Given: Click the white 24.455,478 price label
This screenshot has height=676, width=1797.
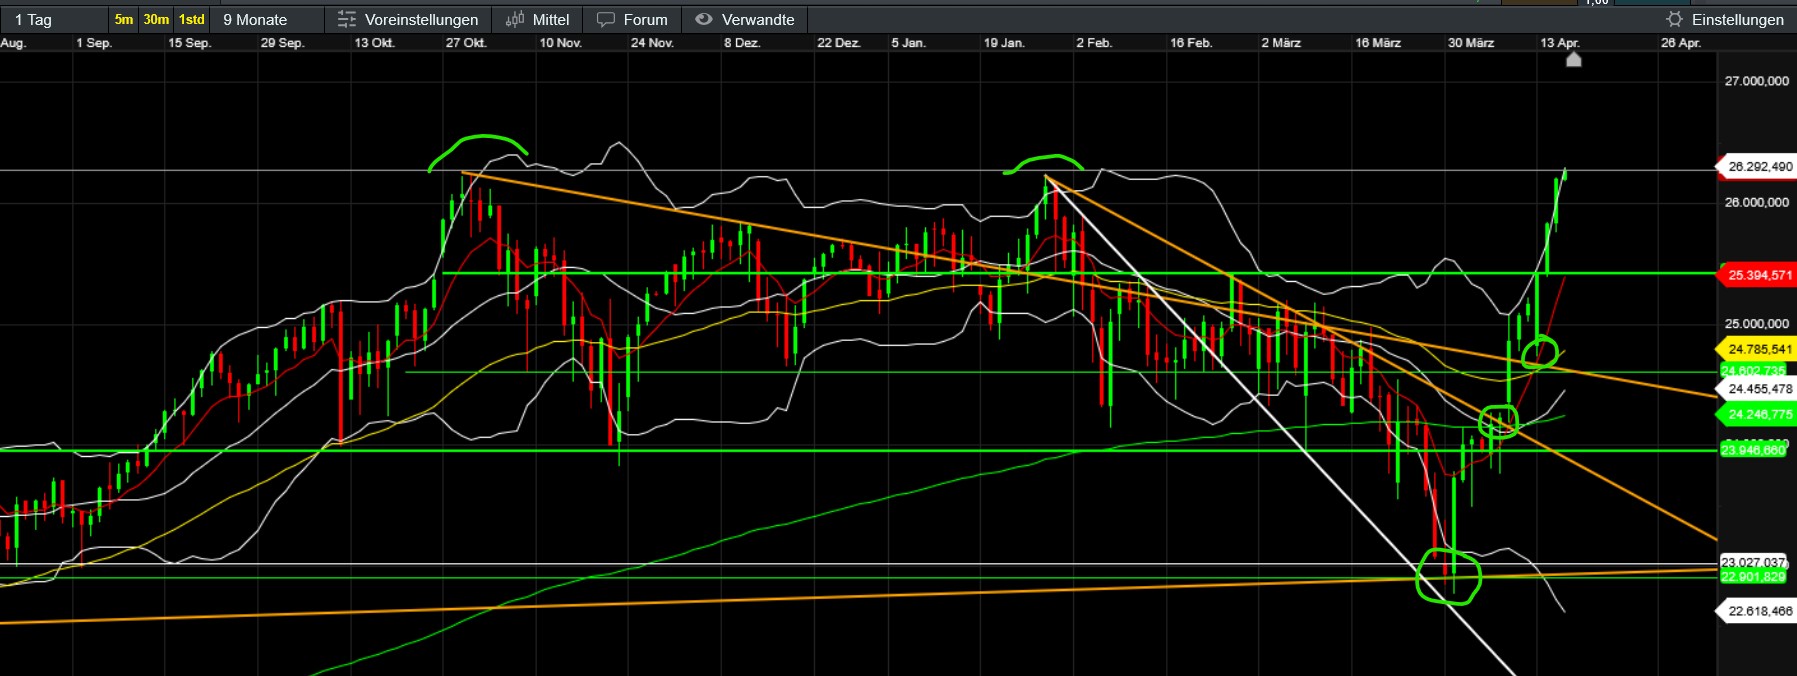Looking at the screenshot, I should [x=1758, y=389].
